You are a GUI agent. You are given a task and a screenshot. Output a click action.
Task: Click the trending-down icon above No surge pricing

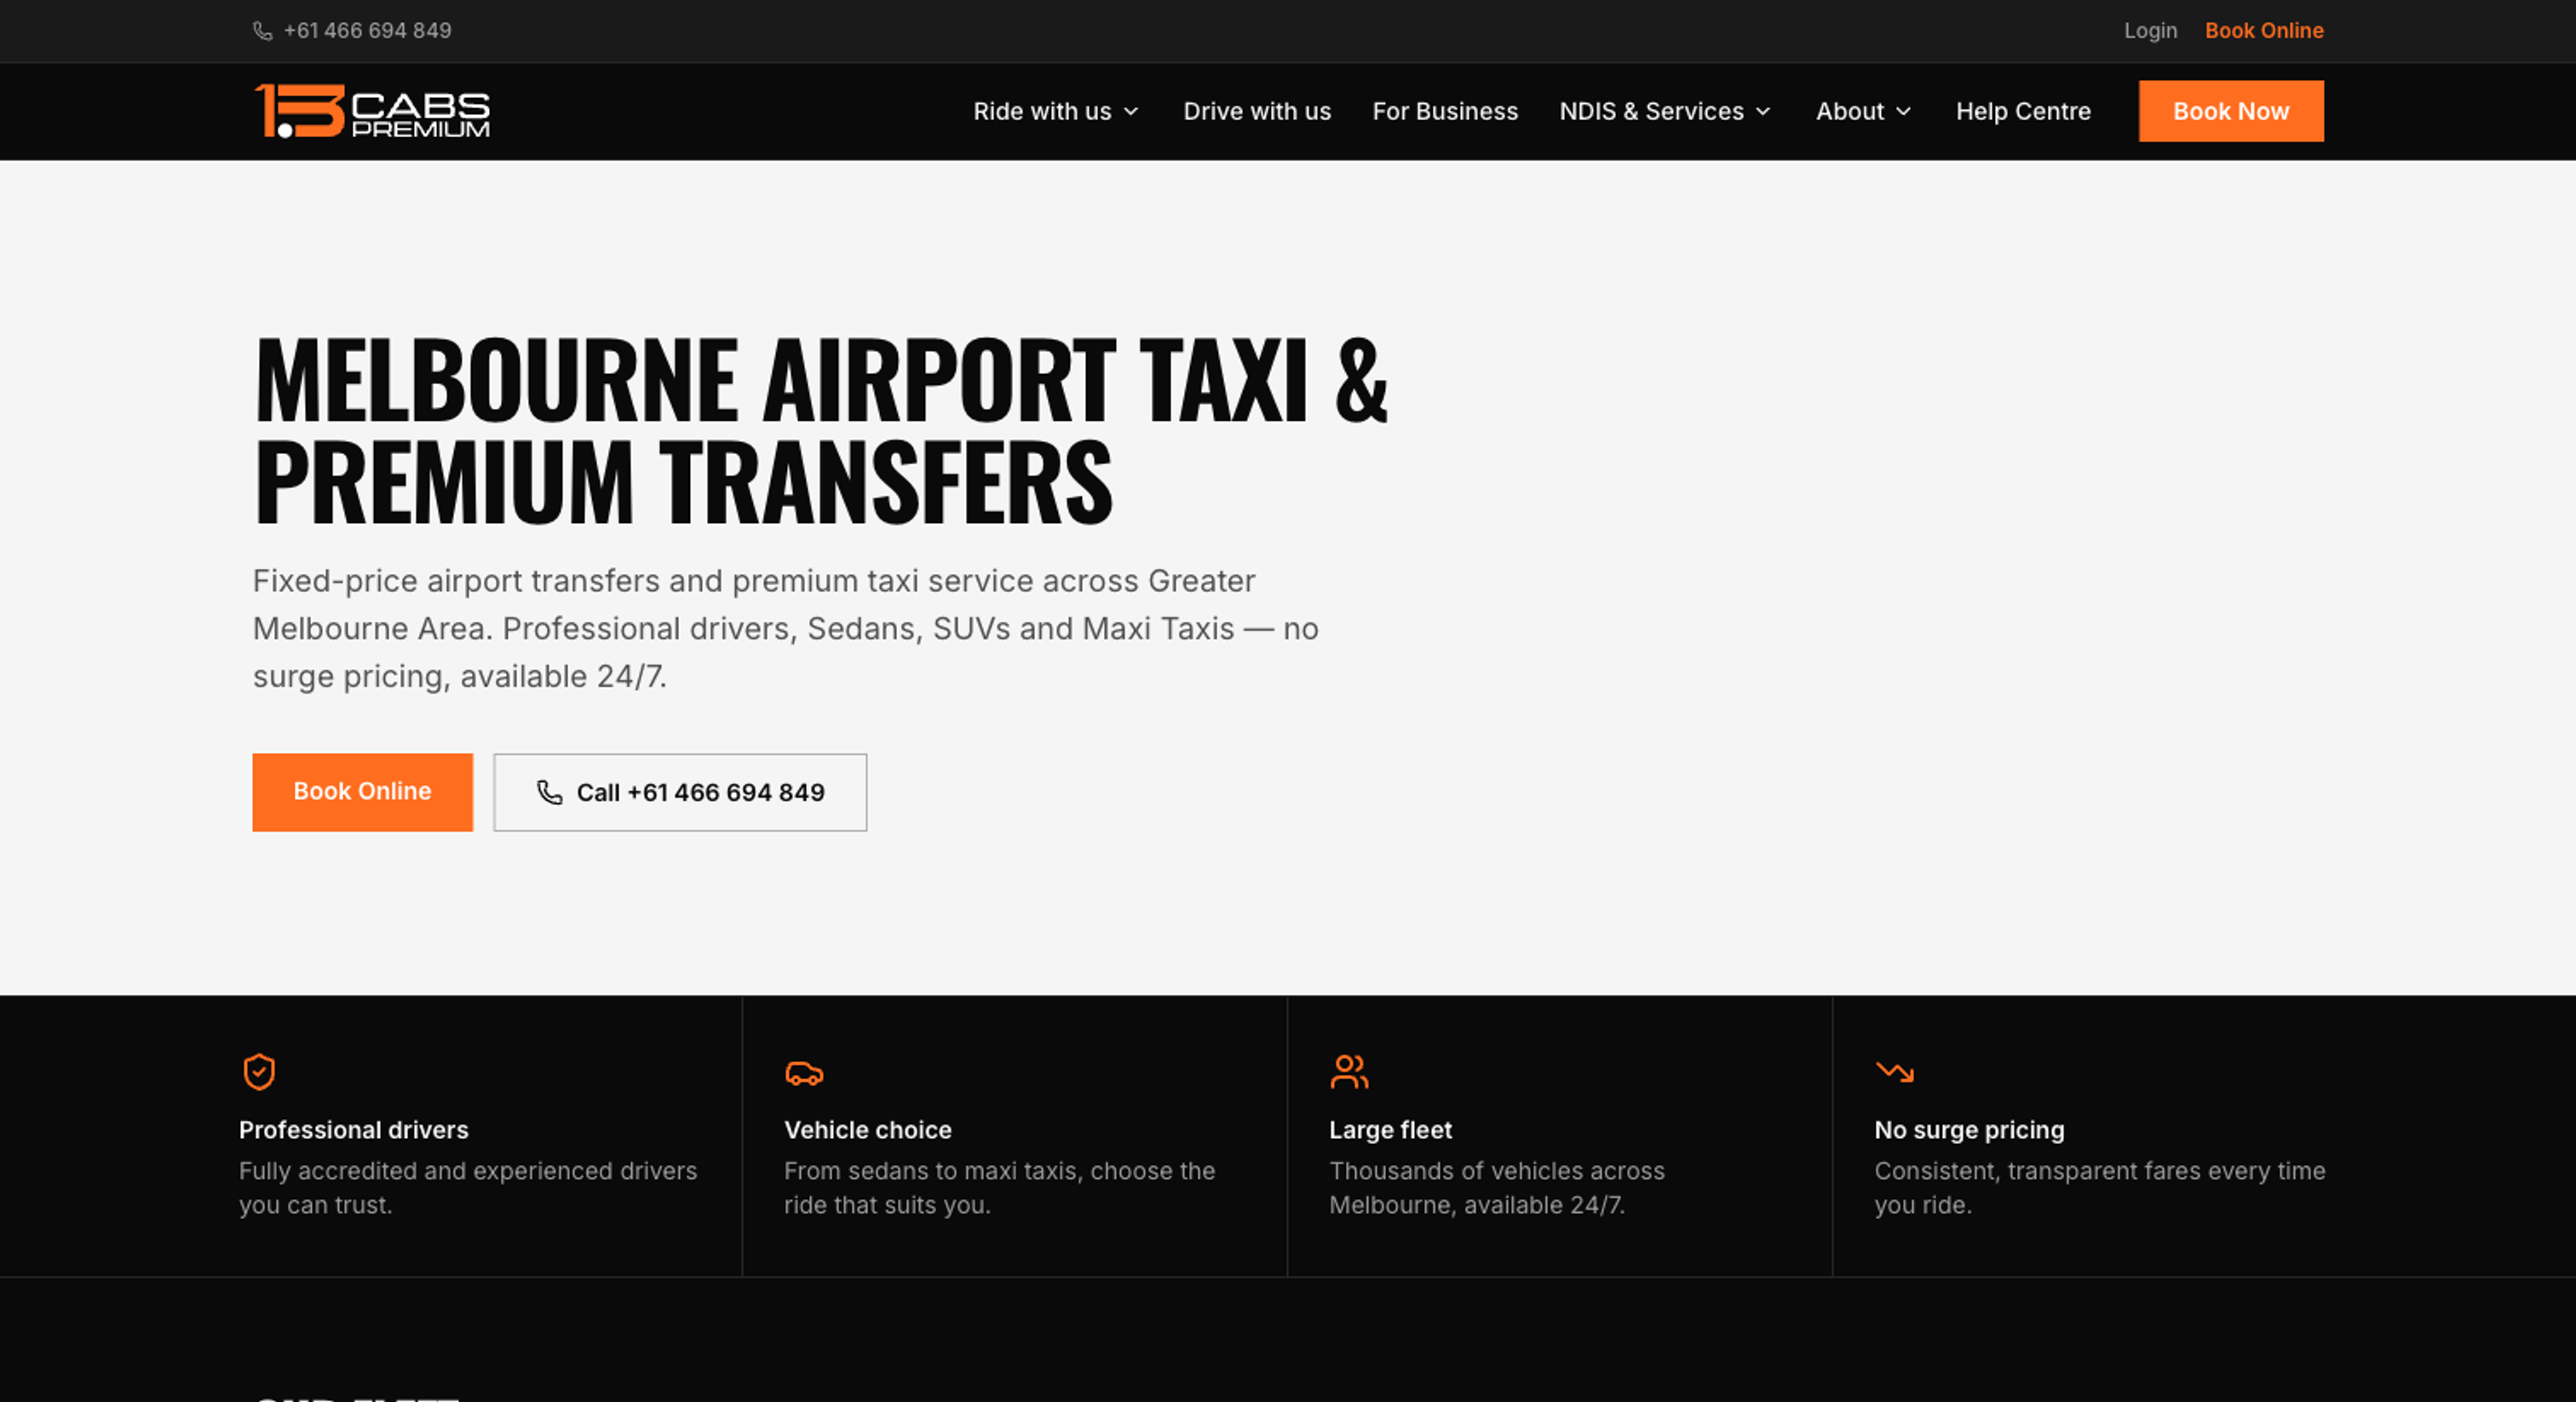[x=1894, y=1072]
